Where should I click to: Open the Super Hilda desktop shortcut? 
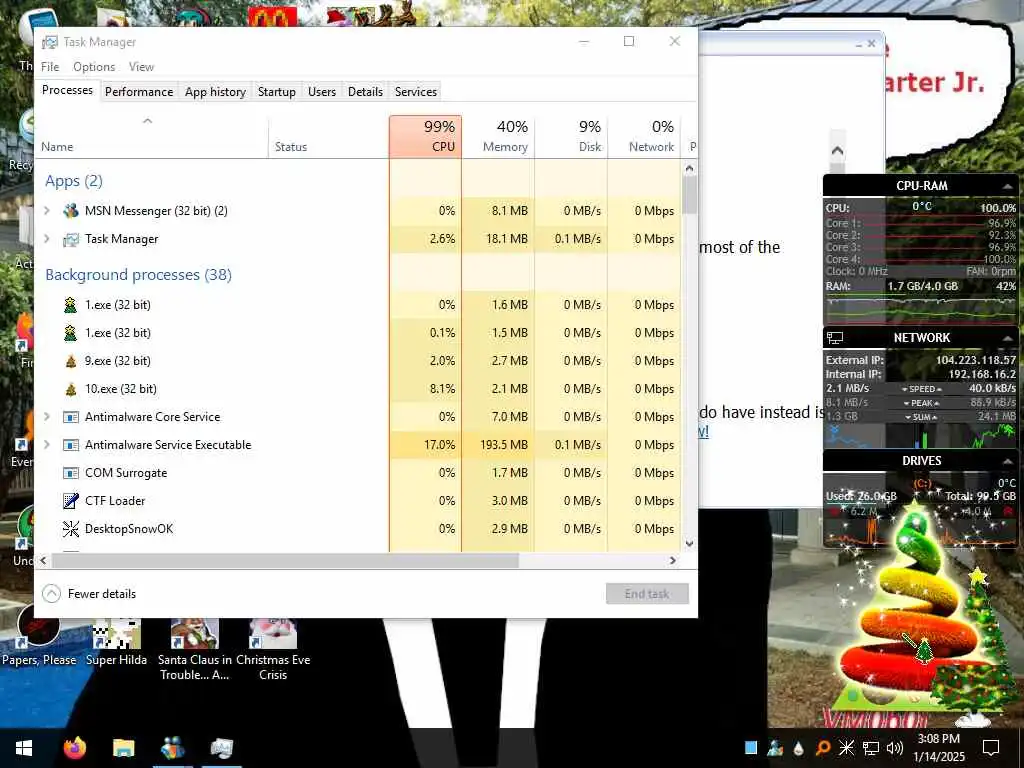[x=116, y=643]
